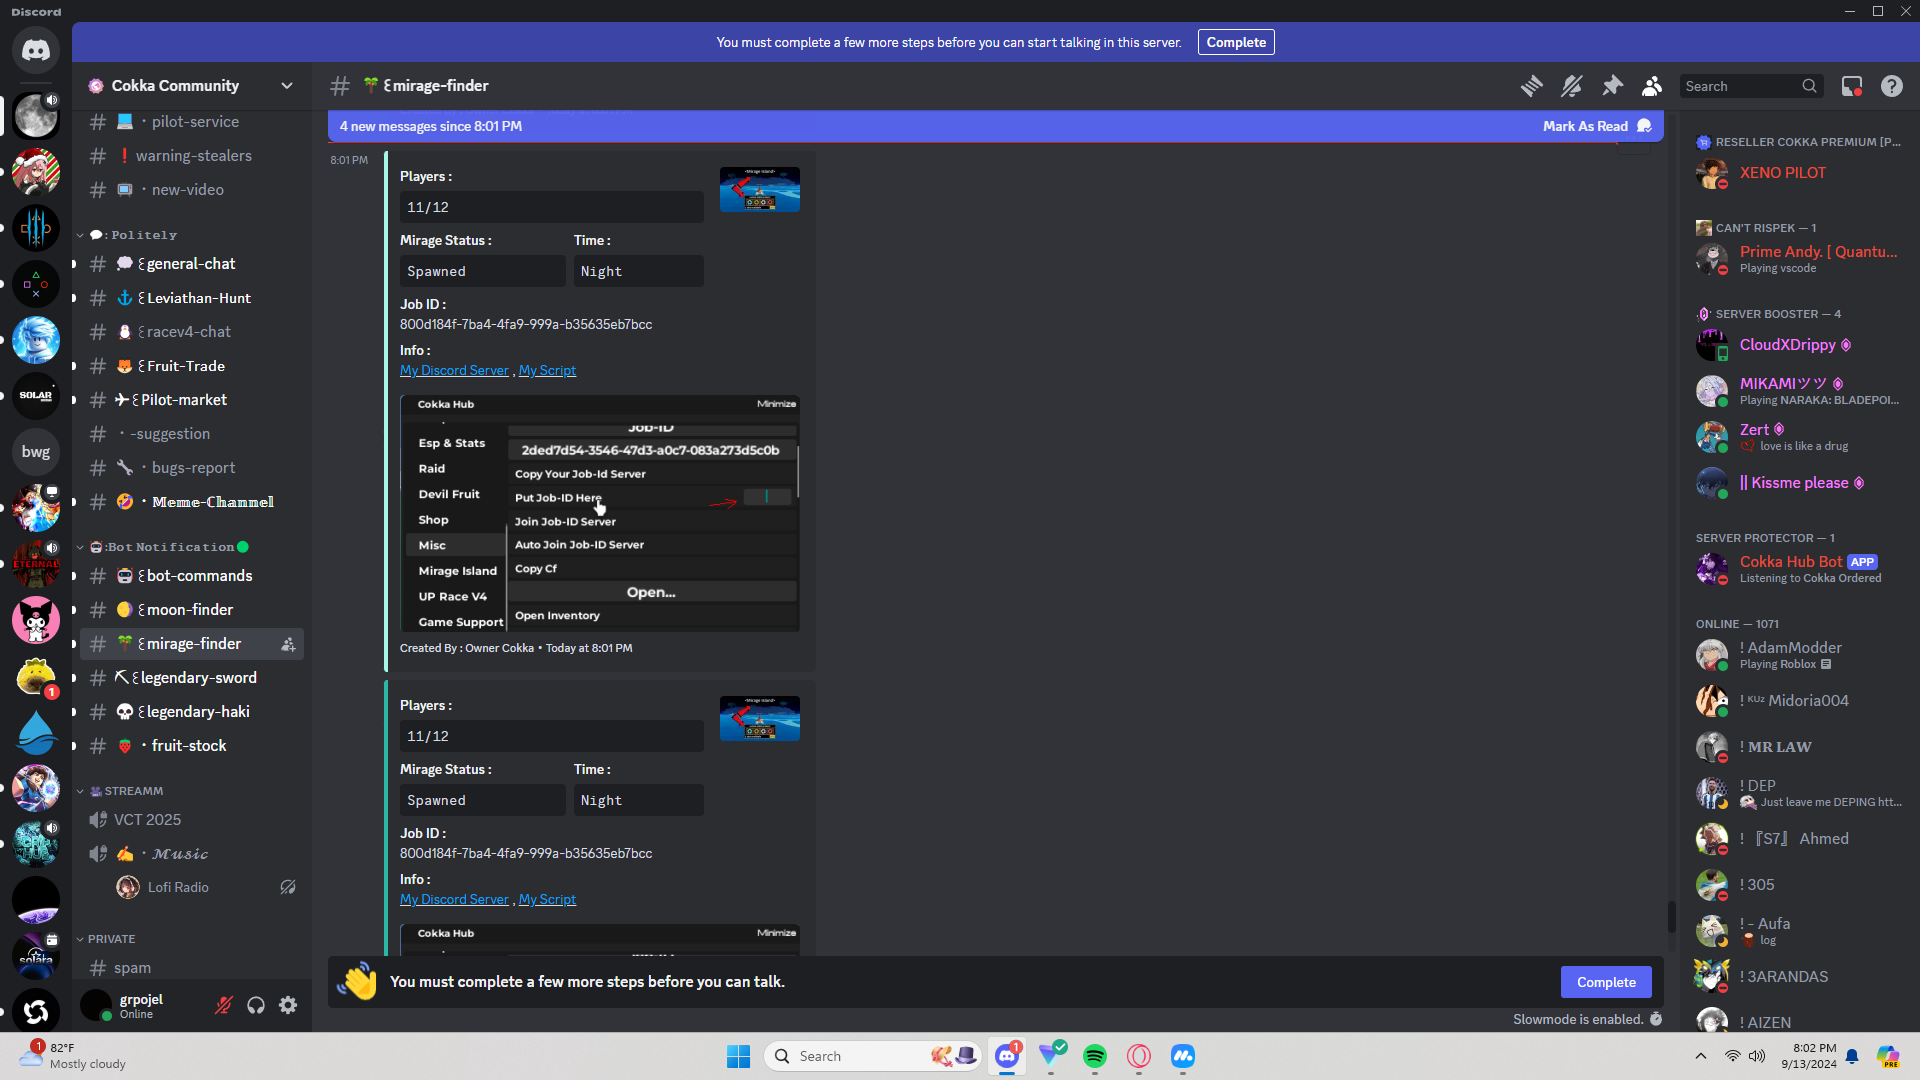Open the Threads icon in channel header
The width and height of the screenshot is (1920, 1080).
point(1531,86)
